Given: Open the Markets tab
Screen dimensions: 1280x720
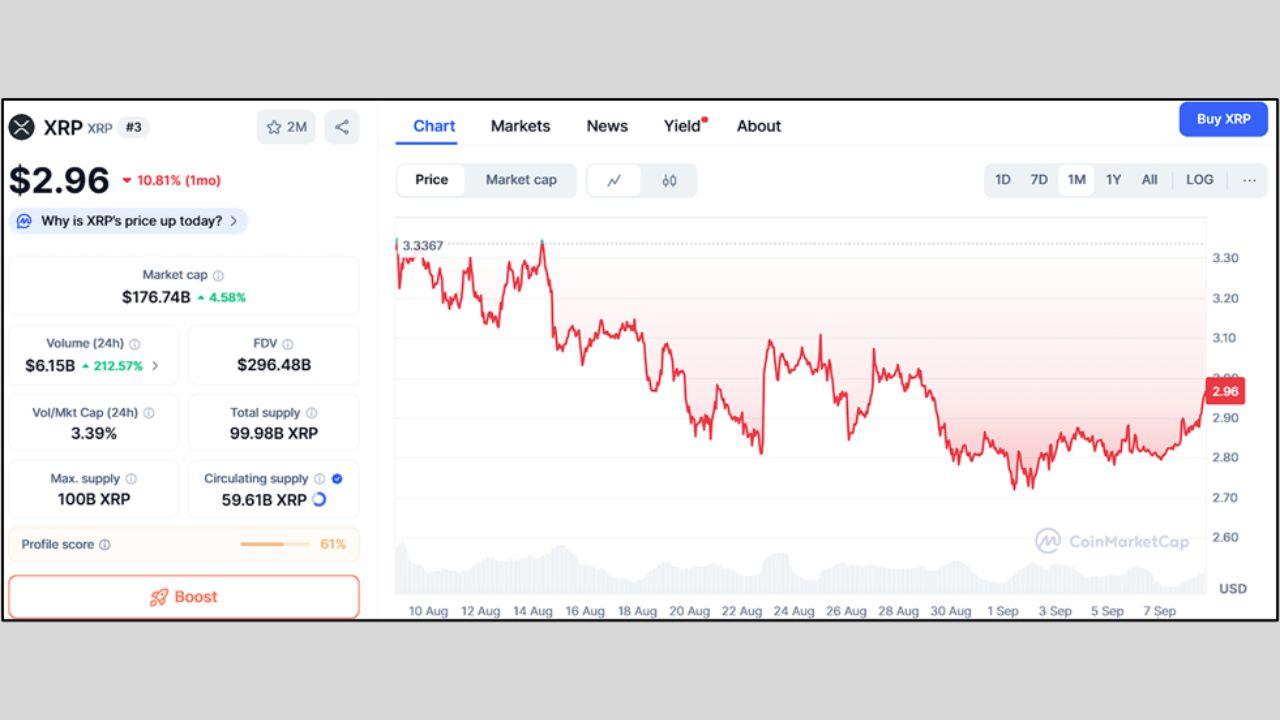Looking at the screenshot, I should pos(520,126).
